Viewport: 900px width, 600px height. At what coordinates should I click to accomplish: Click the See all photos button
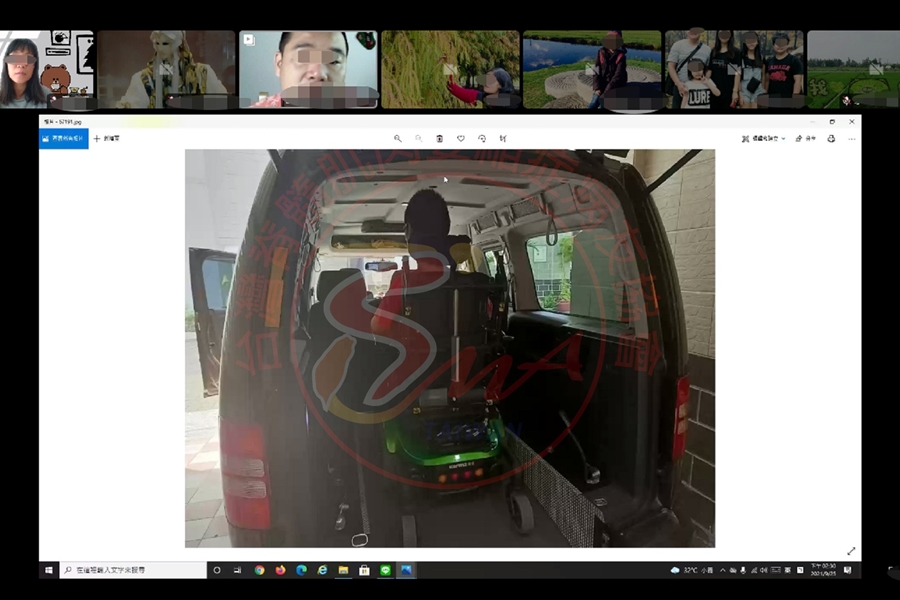pyautogui.click(x=64, y=138)
